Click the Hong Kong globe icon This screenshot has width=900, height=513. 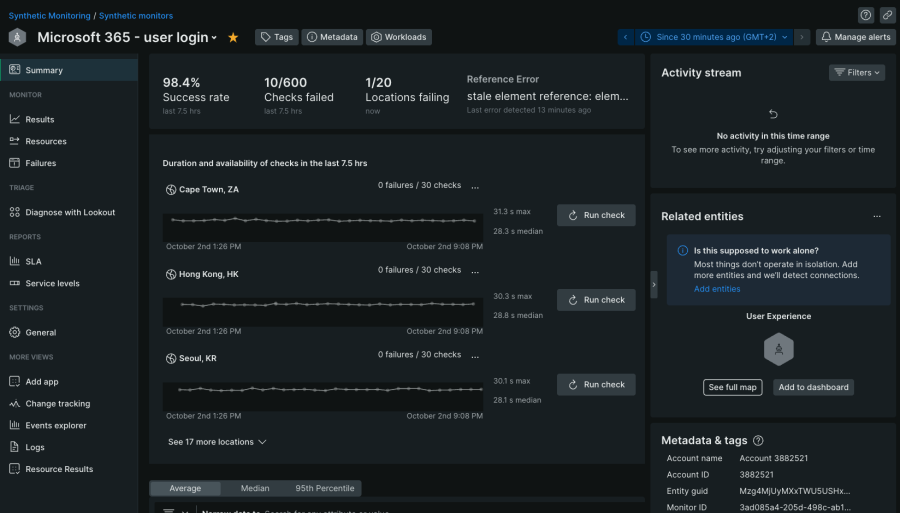coord(171,274)
